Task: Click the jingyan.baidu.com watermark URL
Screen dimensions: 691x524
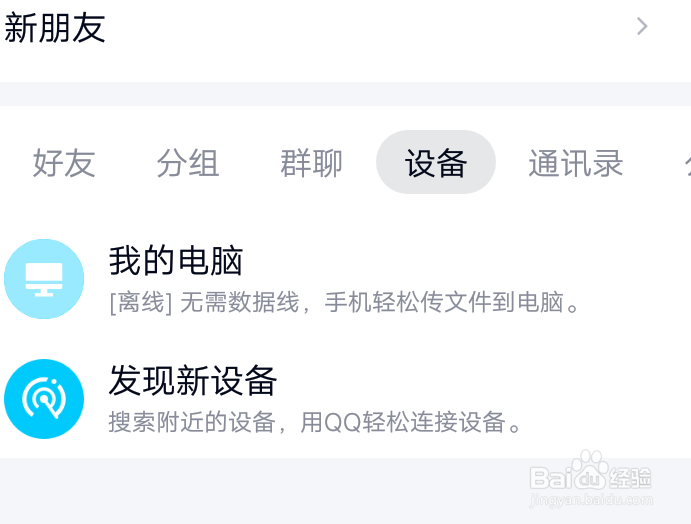Action: pos(592,499)
